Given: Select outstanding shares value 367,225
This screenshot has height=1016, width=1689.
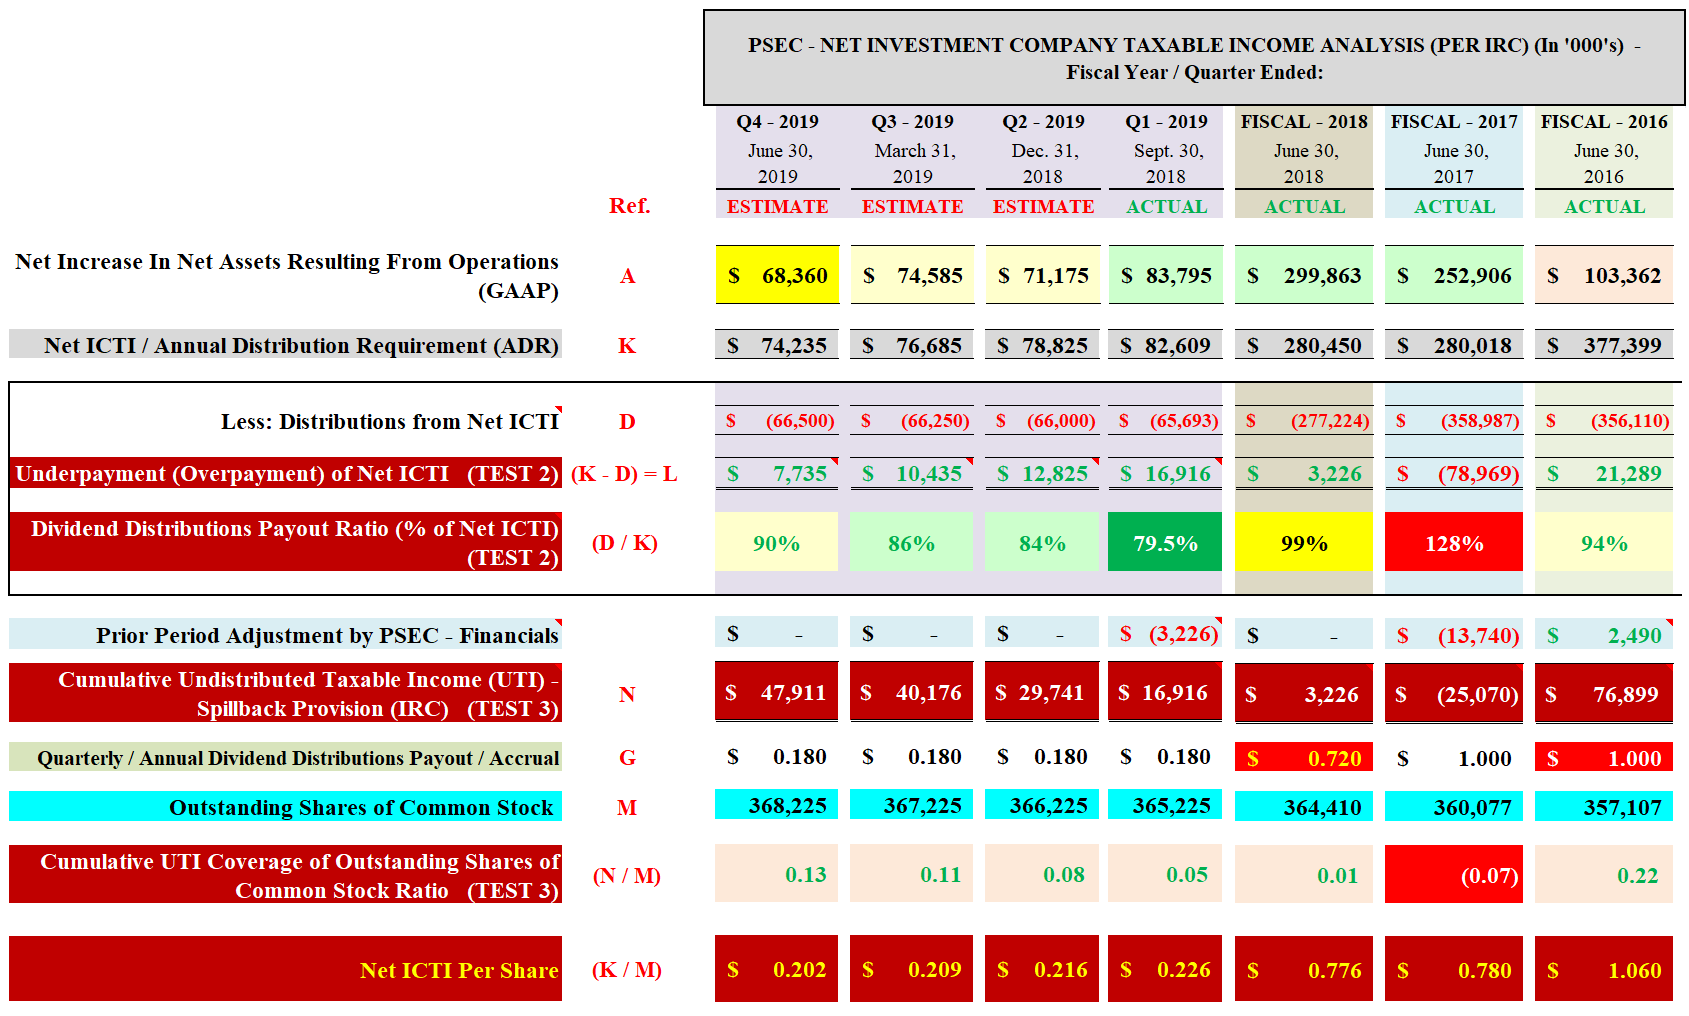Looking at the screenshot, I should tap(912, 805).
